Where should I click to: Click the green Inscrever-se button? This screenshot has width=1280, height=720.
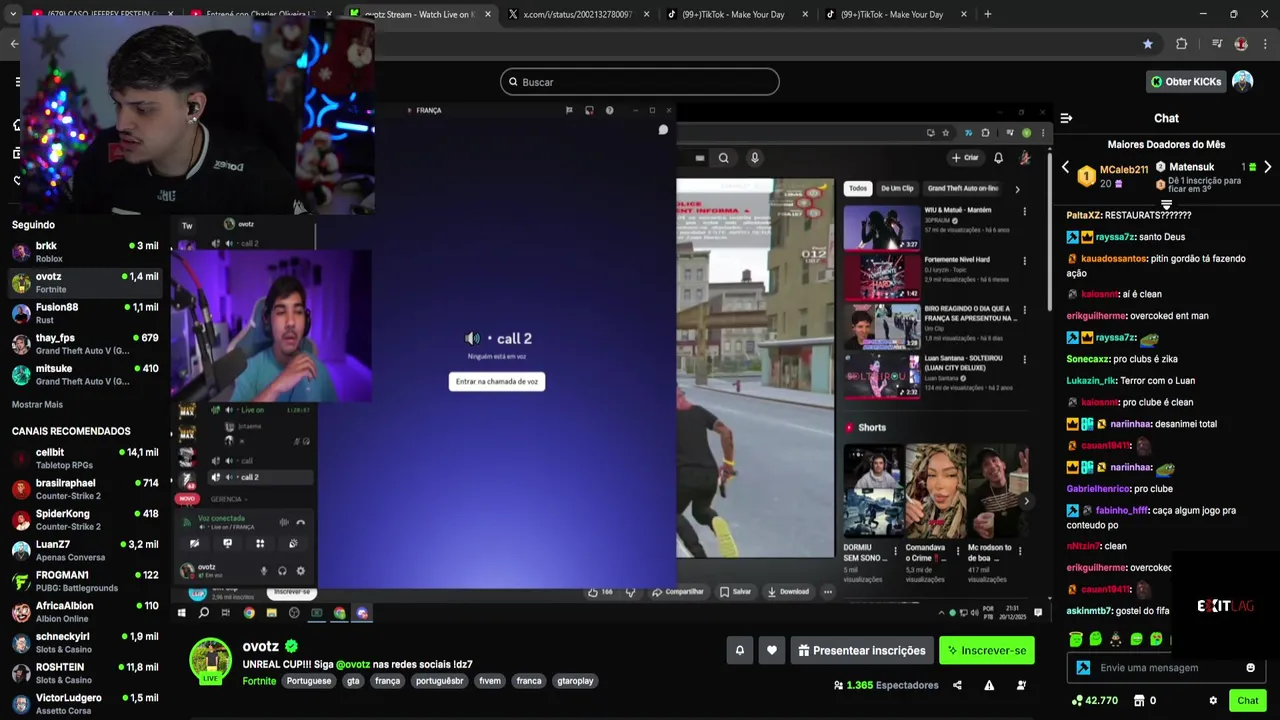click(986, 650)
